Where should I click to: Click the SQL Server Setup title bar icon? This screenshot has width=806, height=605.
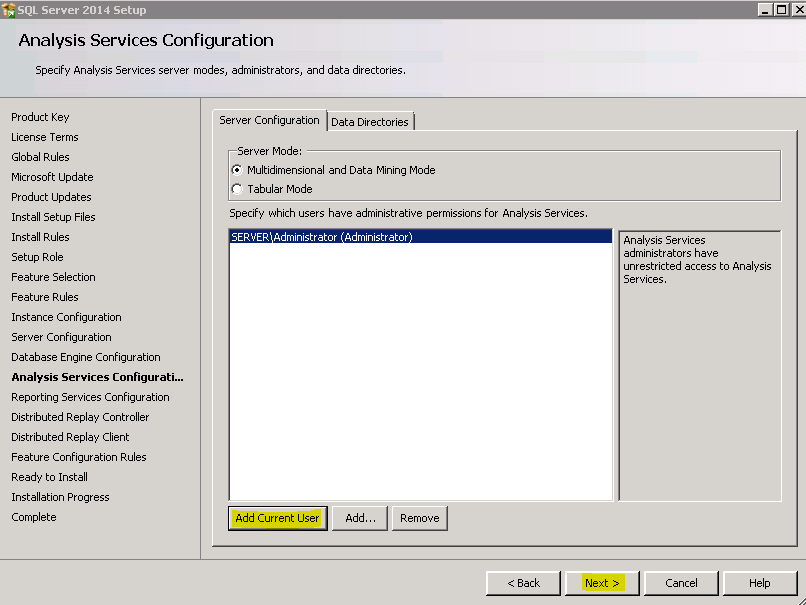point(8,10)
